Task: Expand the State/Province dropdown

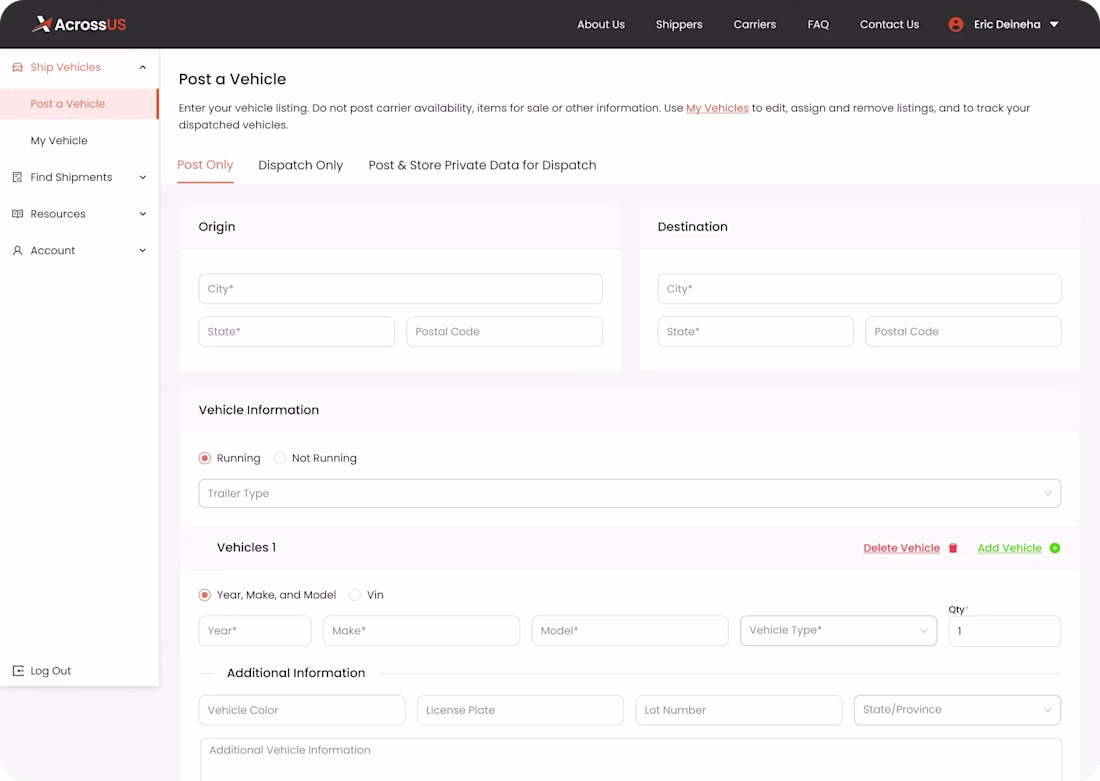Action: 956,710
